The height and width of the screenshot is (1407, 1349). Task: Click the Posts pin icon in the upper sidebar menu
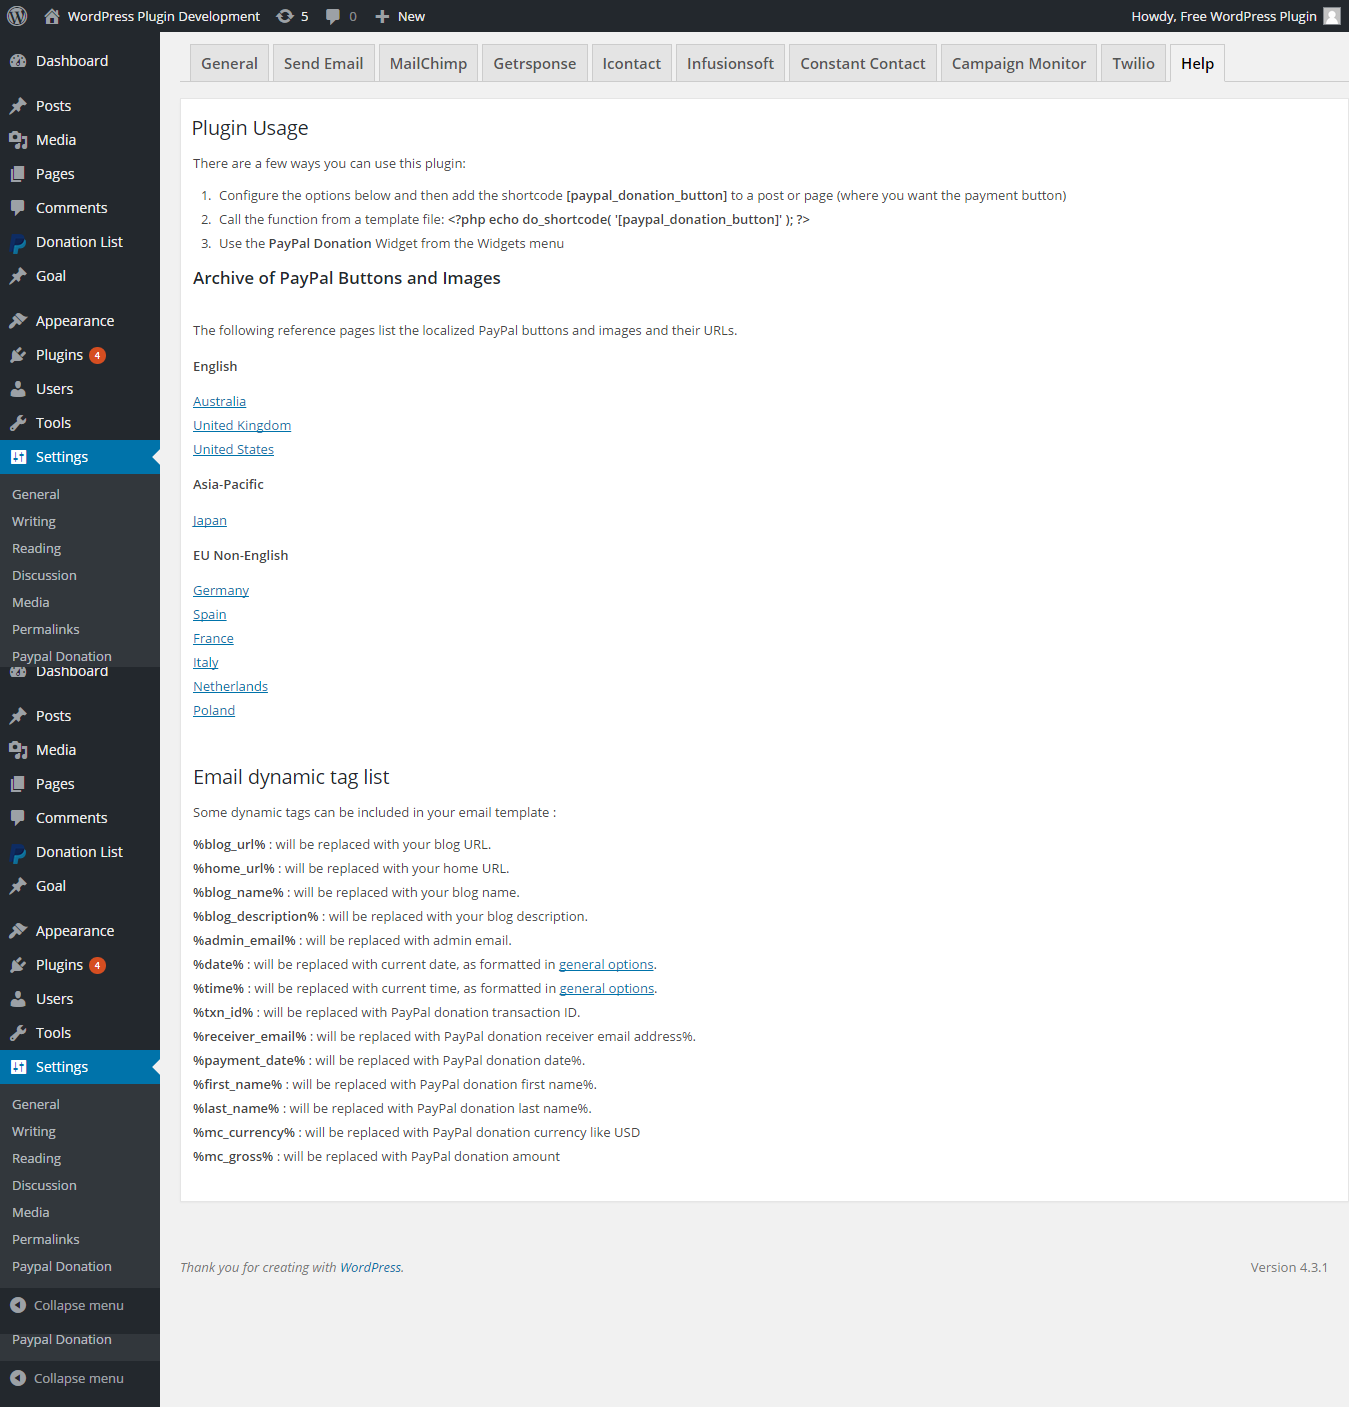tap(18, 106)
